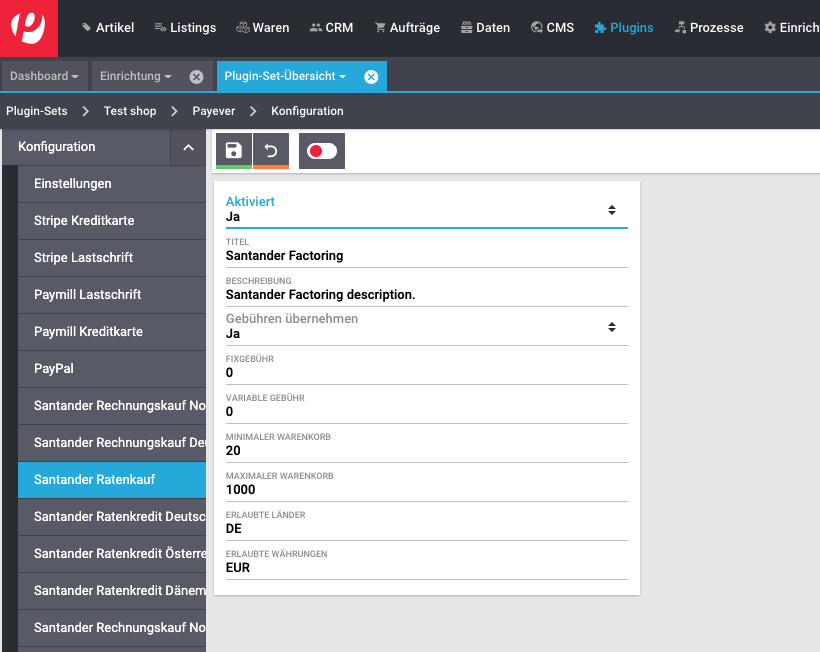820x652 pixels.
Task: Open Paymill Kreditkarte configuration
Action: tap(112, 332)
